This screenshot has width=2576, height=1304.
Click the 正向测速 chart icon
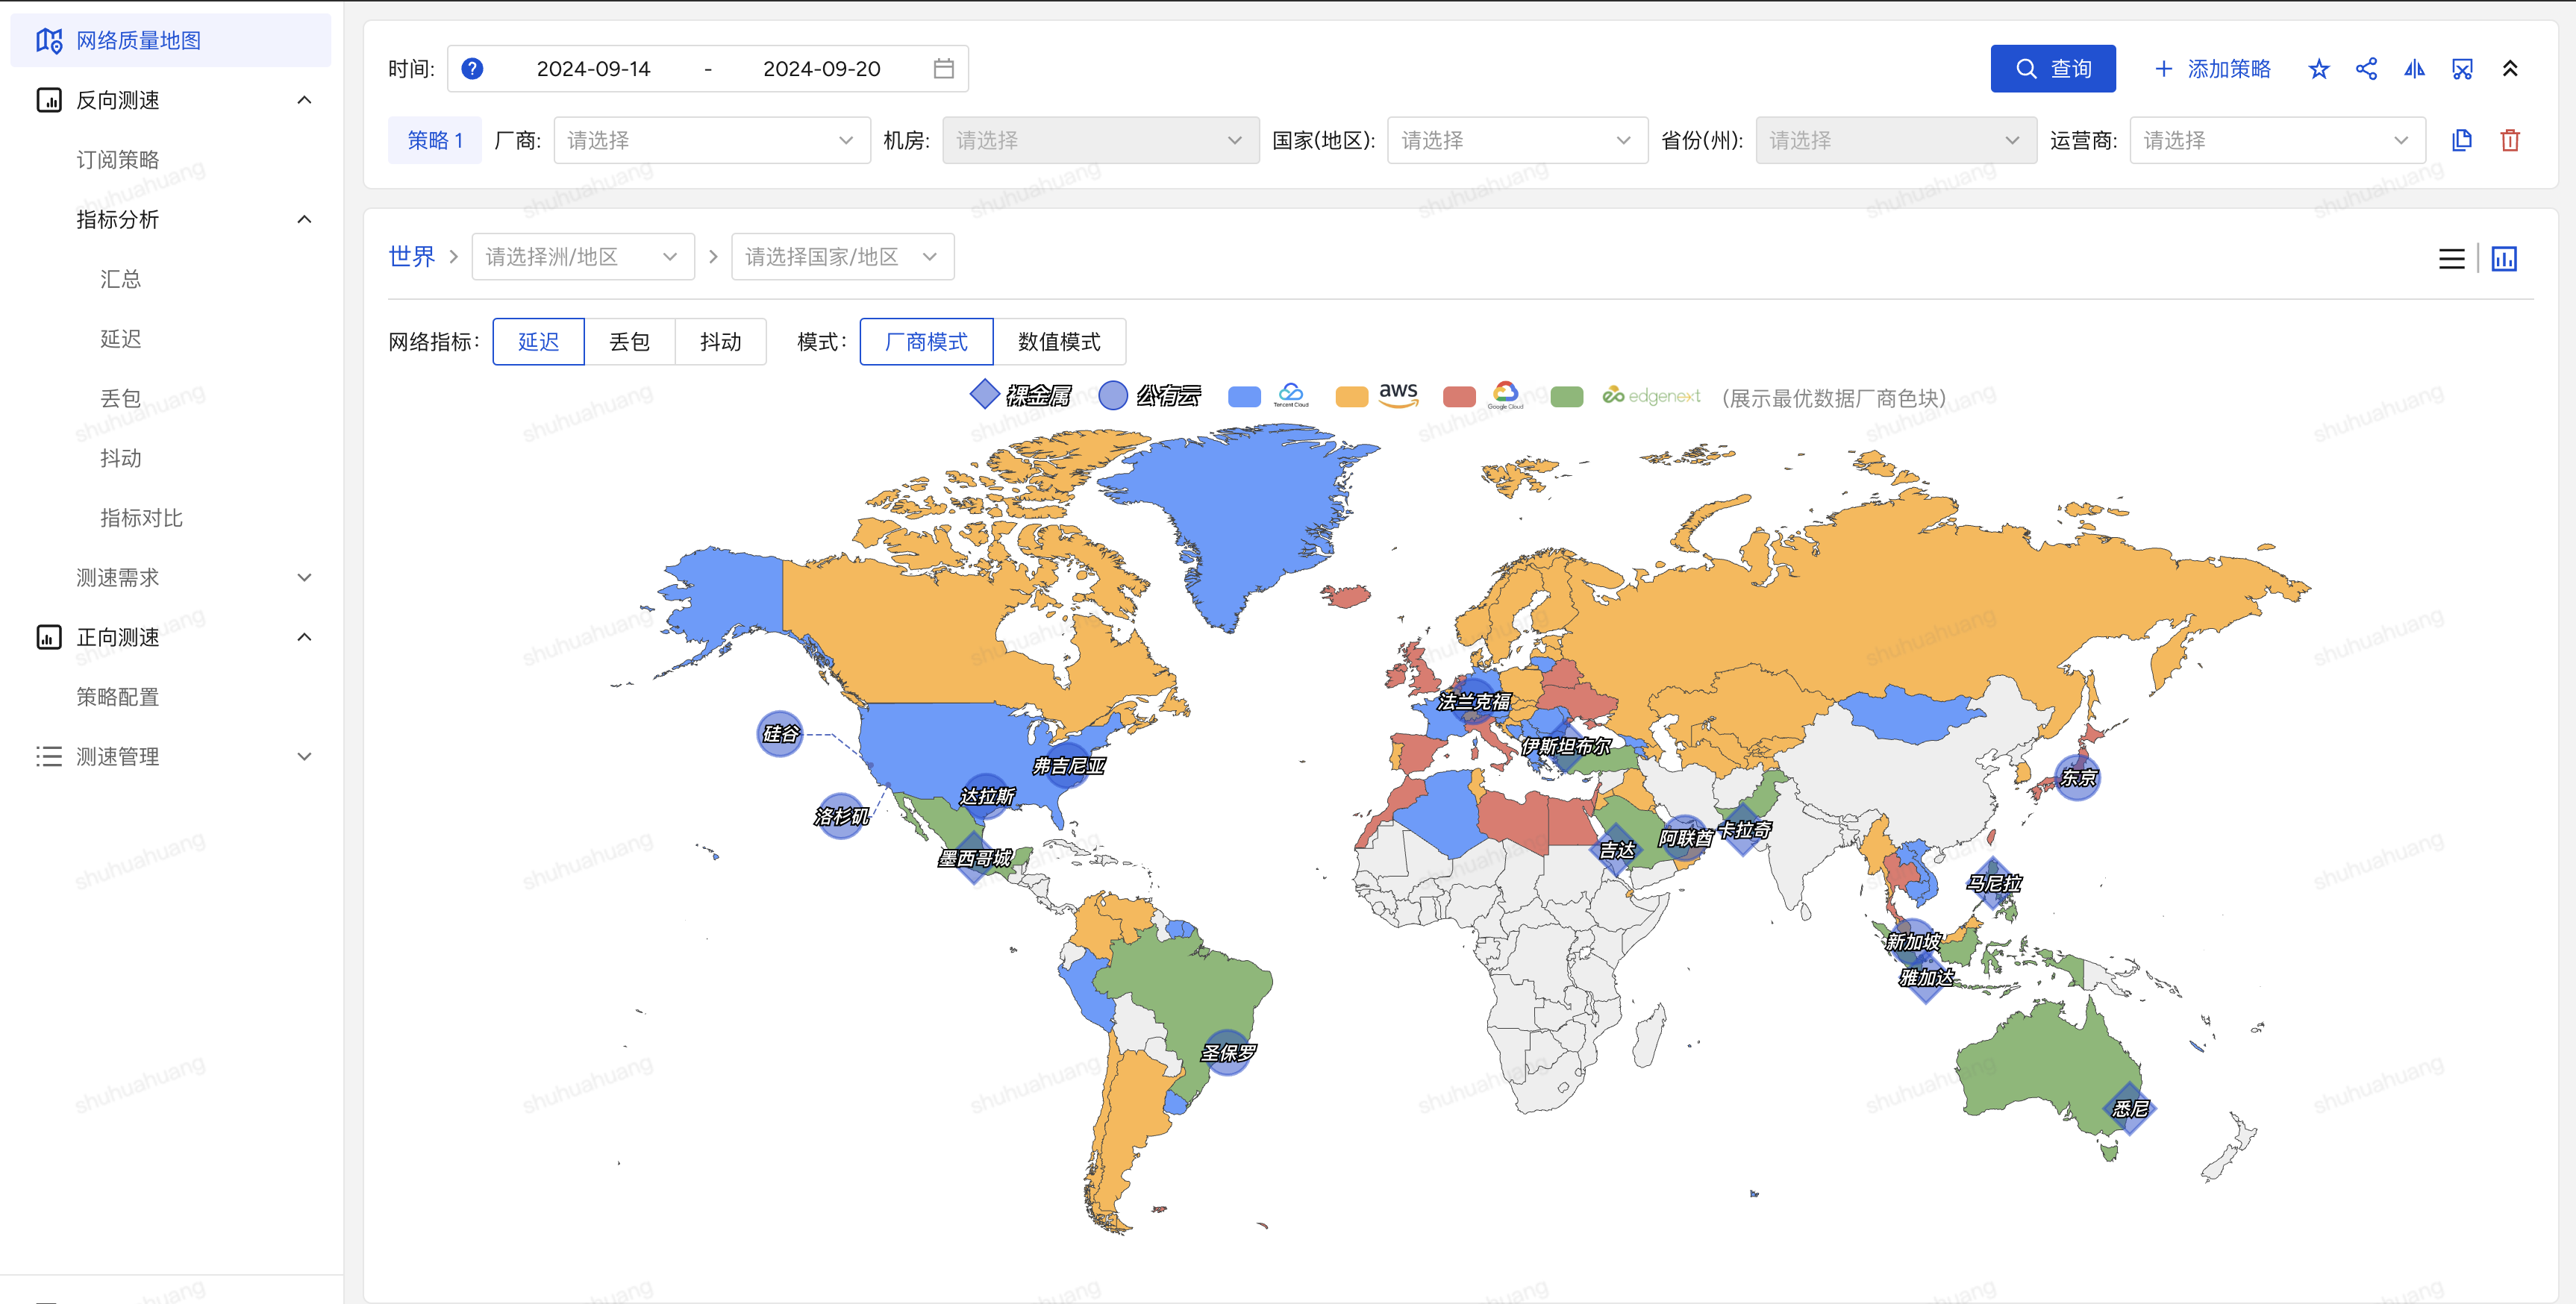(49, 637)
